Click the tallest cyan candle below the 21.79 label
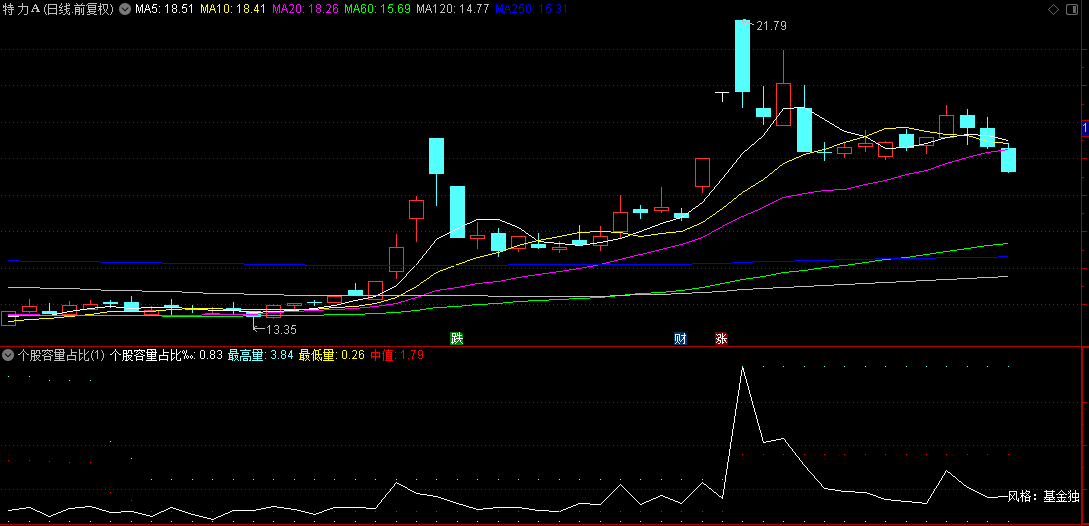The height and width of the screenshot is (526, 1089). coord(742,56)
